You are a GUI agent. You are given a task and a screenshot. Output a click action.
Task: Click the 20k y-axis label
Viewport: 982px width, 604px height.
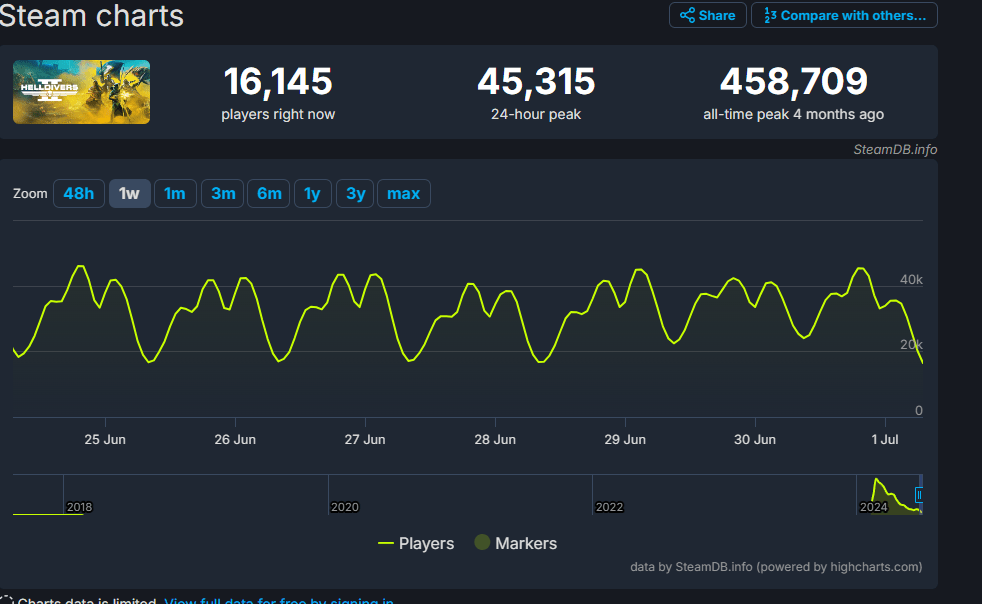coord(911,345)
